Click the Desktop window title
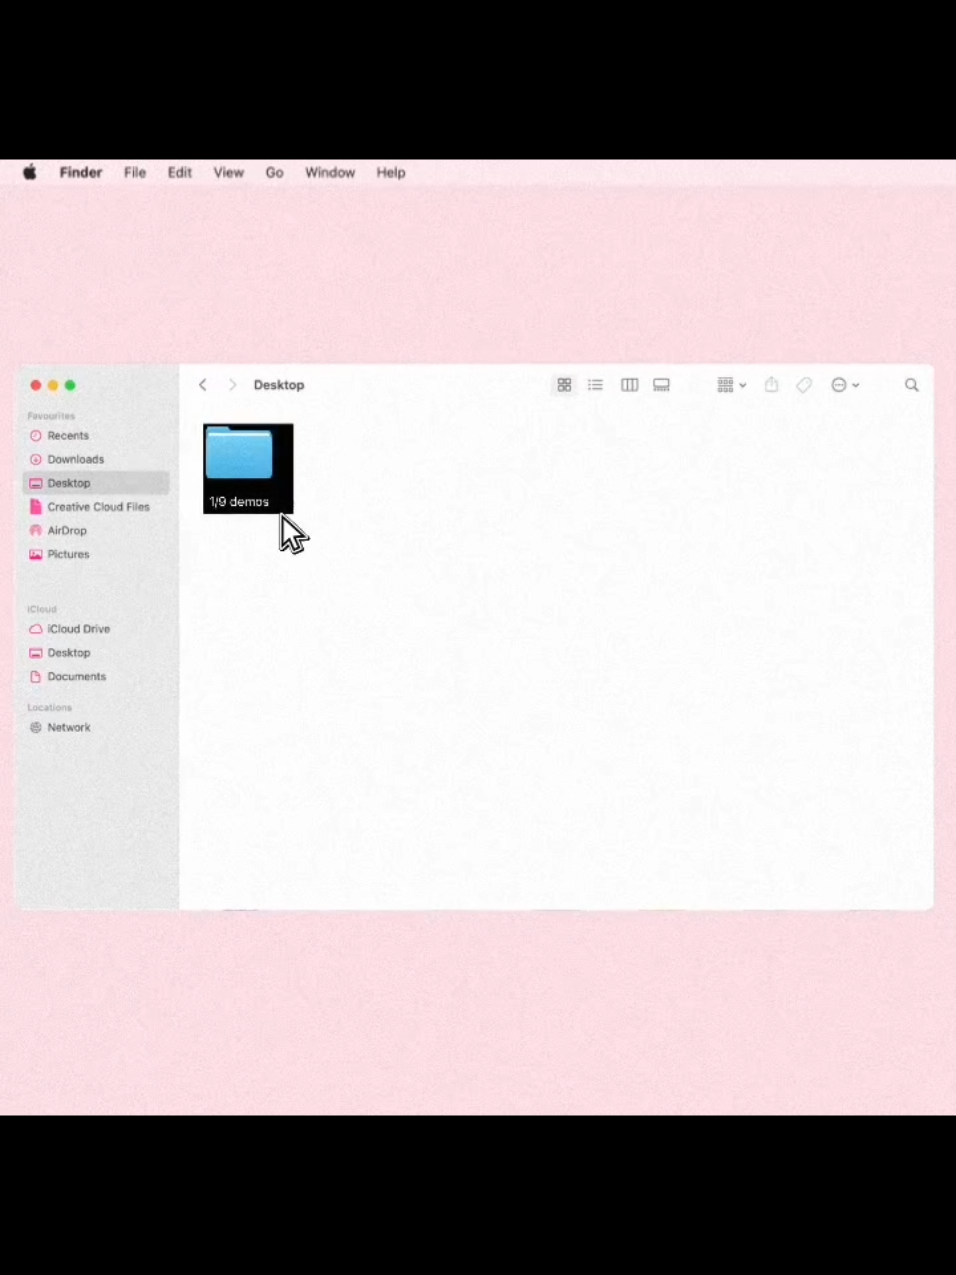Viewport: 956px width, 1275px height. pyautogui.click(x=279, y=385)
